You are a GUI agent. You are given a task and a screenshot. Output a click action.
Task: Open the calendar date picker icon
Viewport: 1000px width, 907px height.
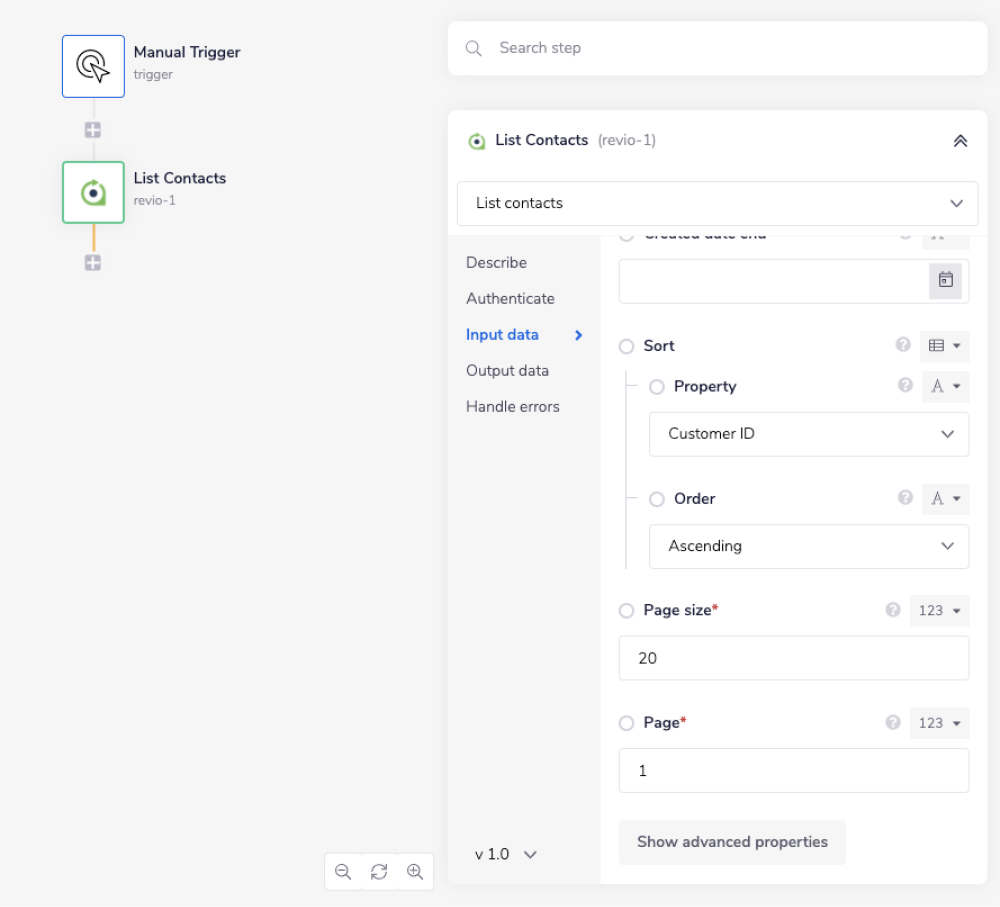point(945,281)
